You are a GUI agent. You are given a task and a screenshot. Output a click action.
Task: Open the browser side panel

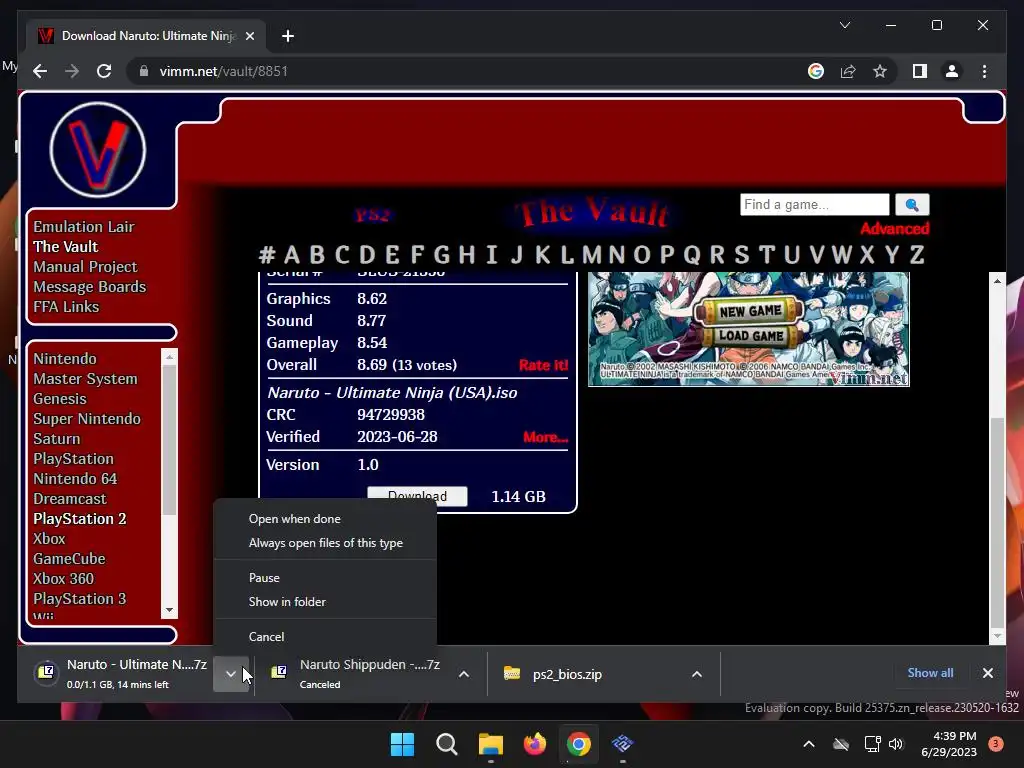pos(920,71)
